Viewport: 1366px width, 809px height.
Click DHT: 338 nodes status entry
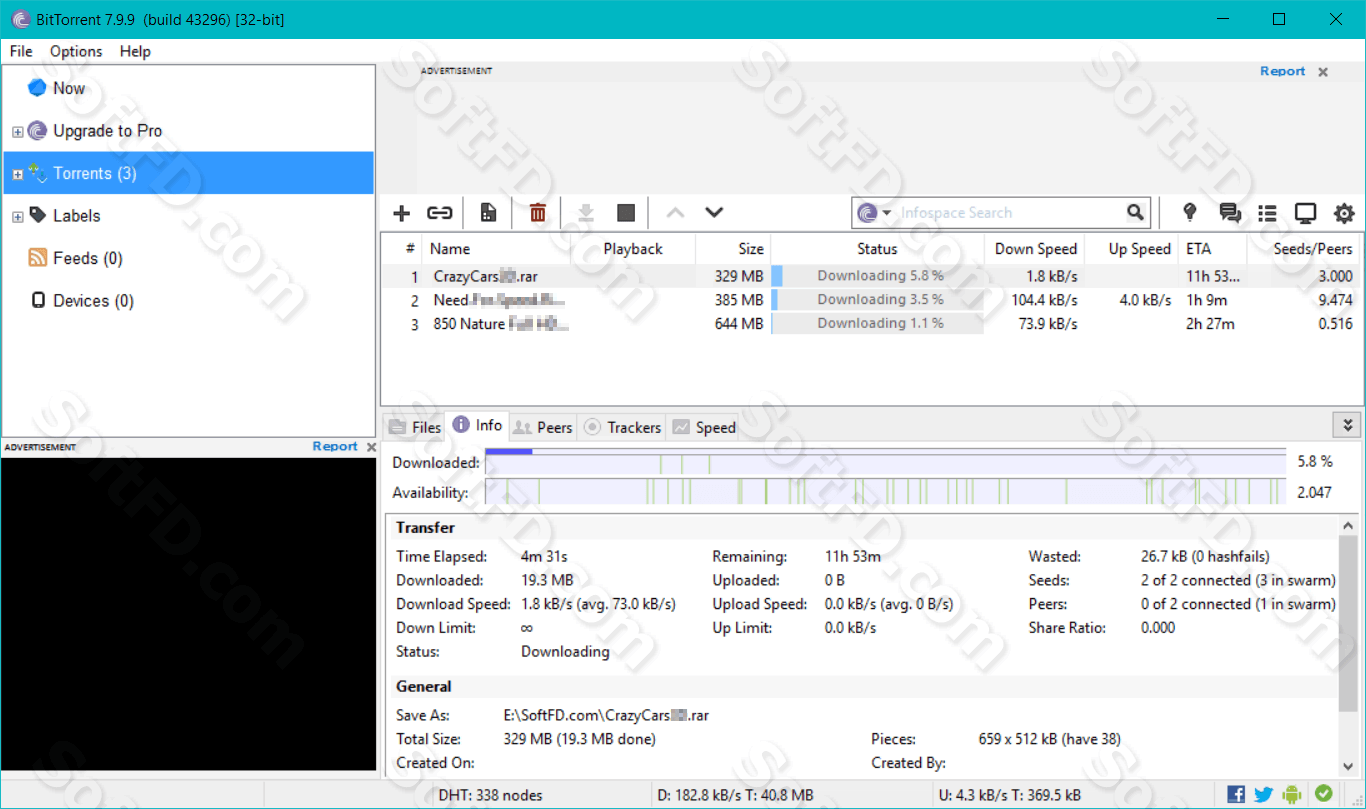pyautogui.click(x=491, y=796)
